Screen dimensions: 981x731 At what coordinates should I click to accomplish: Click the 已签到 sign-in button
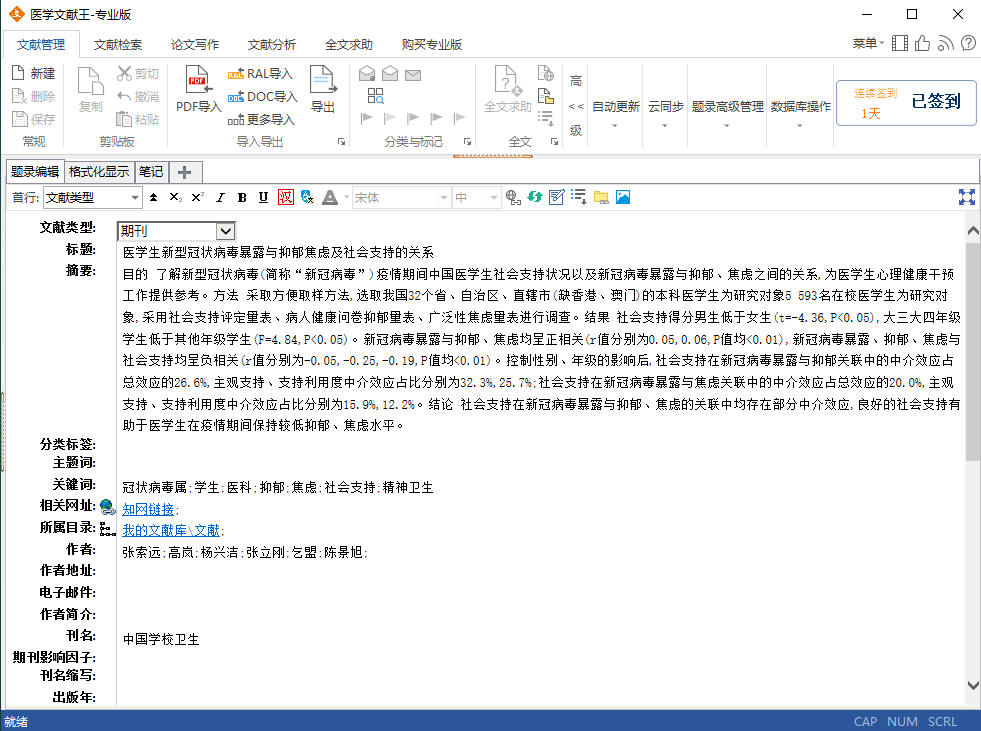(935, 101)
